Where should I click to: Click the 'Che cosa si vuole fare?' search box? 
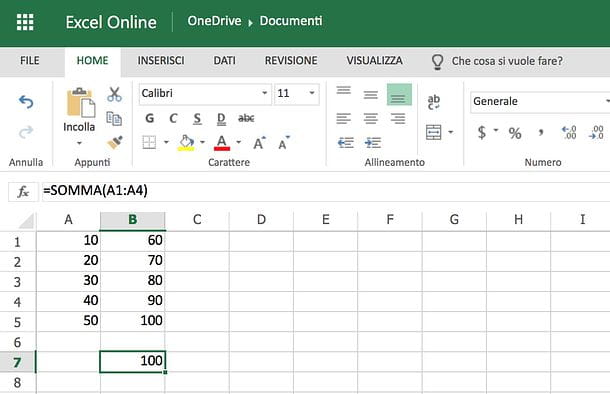click(x=497, y=61)
